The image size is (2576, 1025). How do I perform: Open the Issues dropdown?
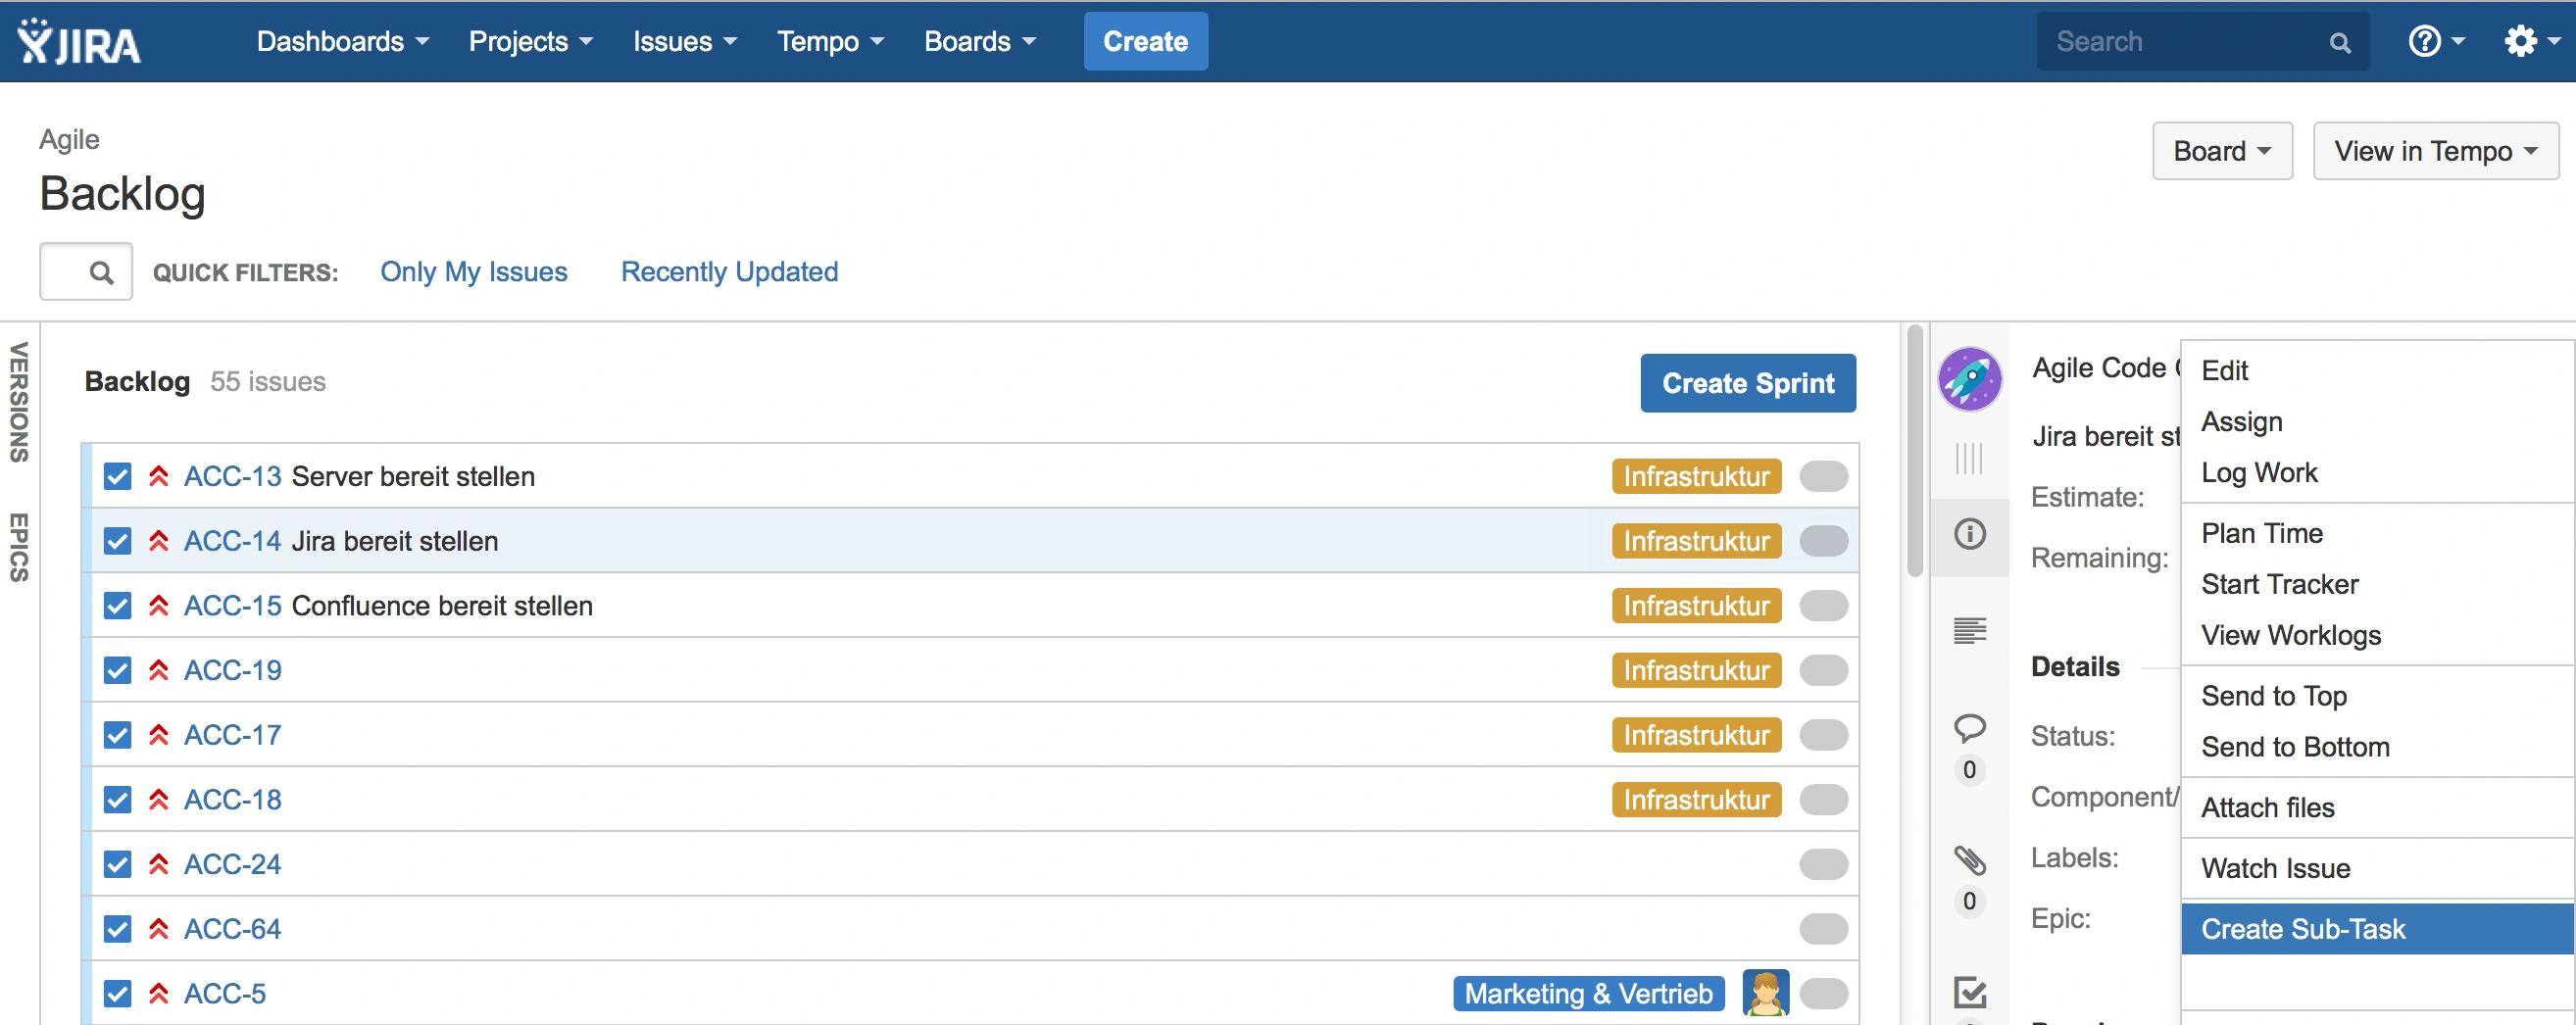[x=685, y=41]
